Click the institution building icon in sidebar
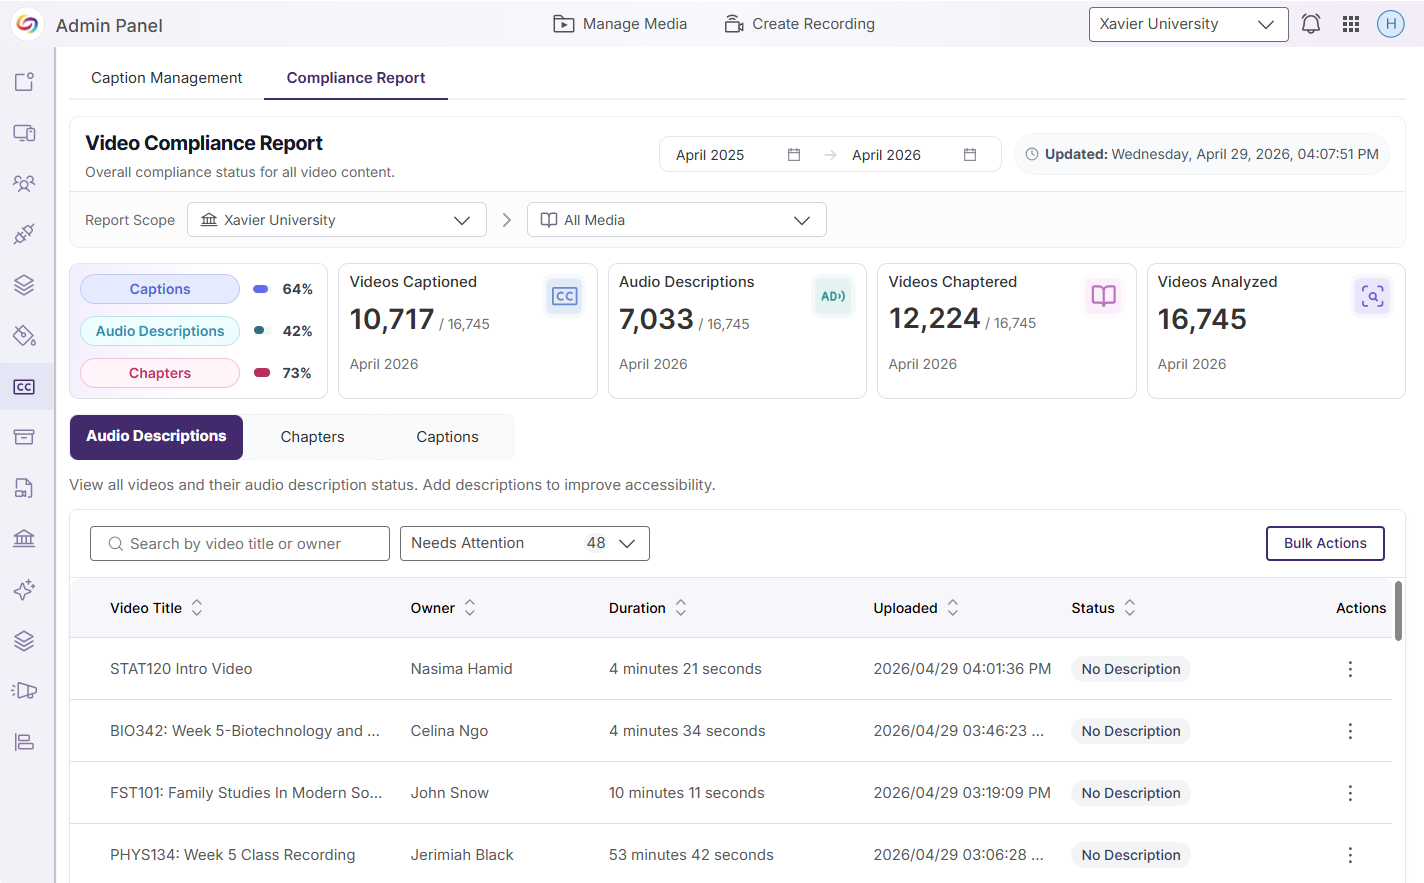 tap(24, 539)
